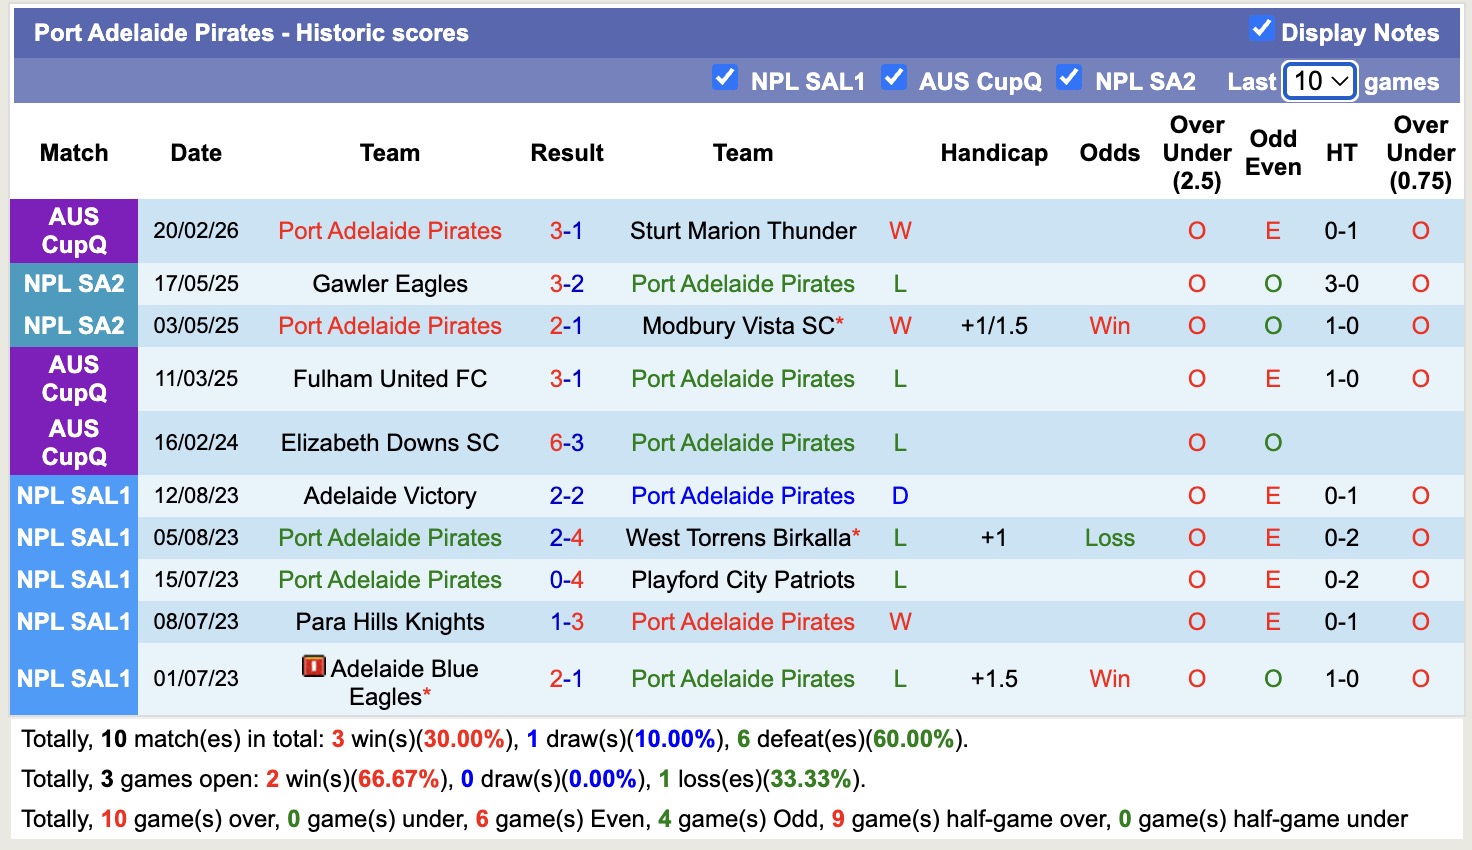
Task: Open Para Hills Knights team page
Action: pos(389,621)
